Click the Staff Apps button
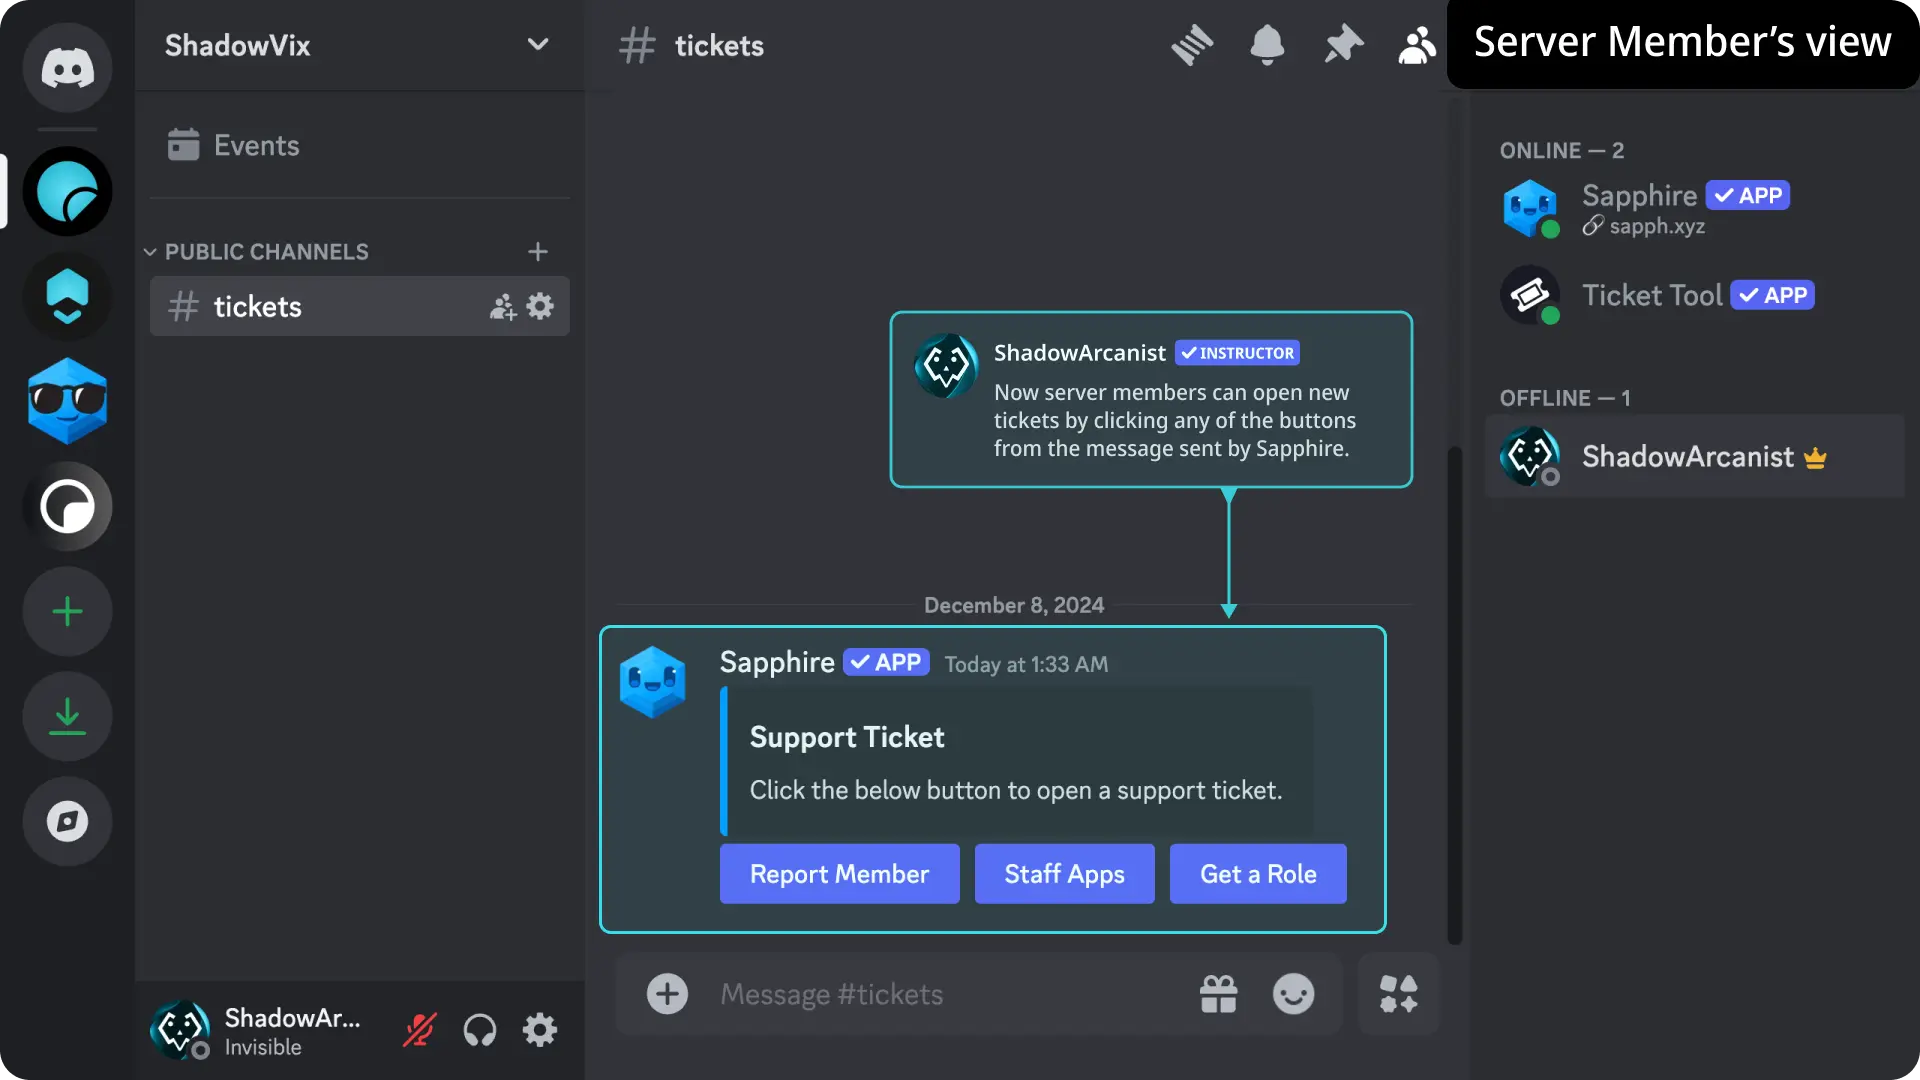The height and width of the screenshot is (1080, 1920). pos(1064,874)
